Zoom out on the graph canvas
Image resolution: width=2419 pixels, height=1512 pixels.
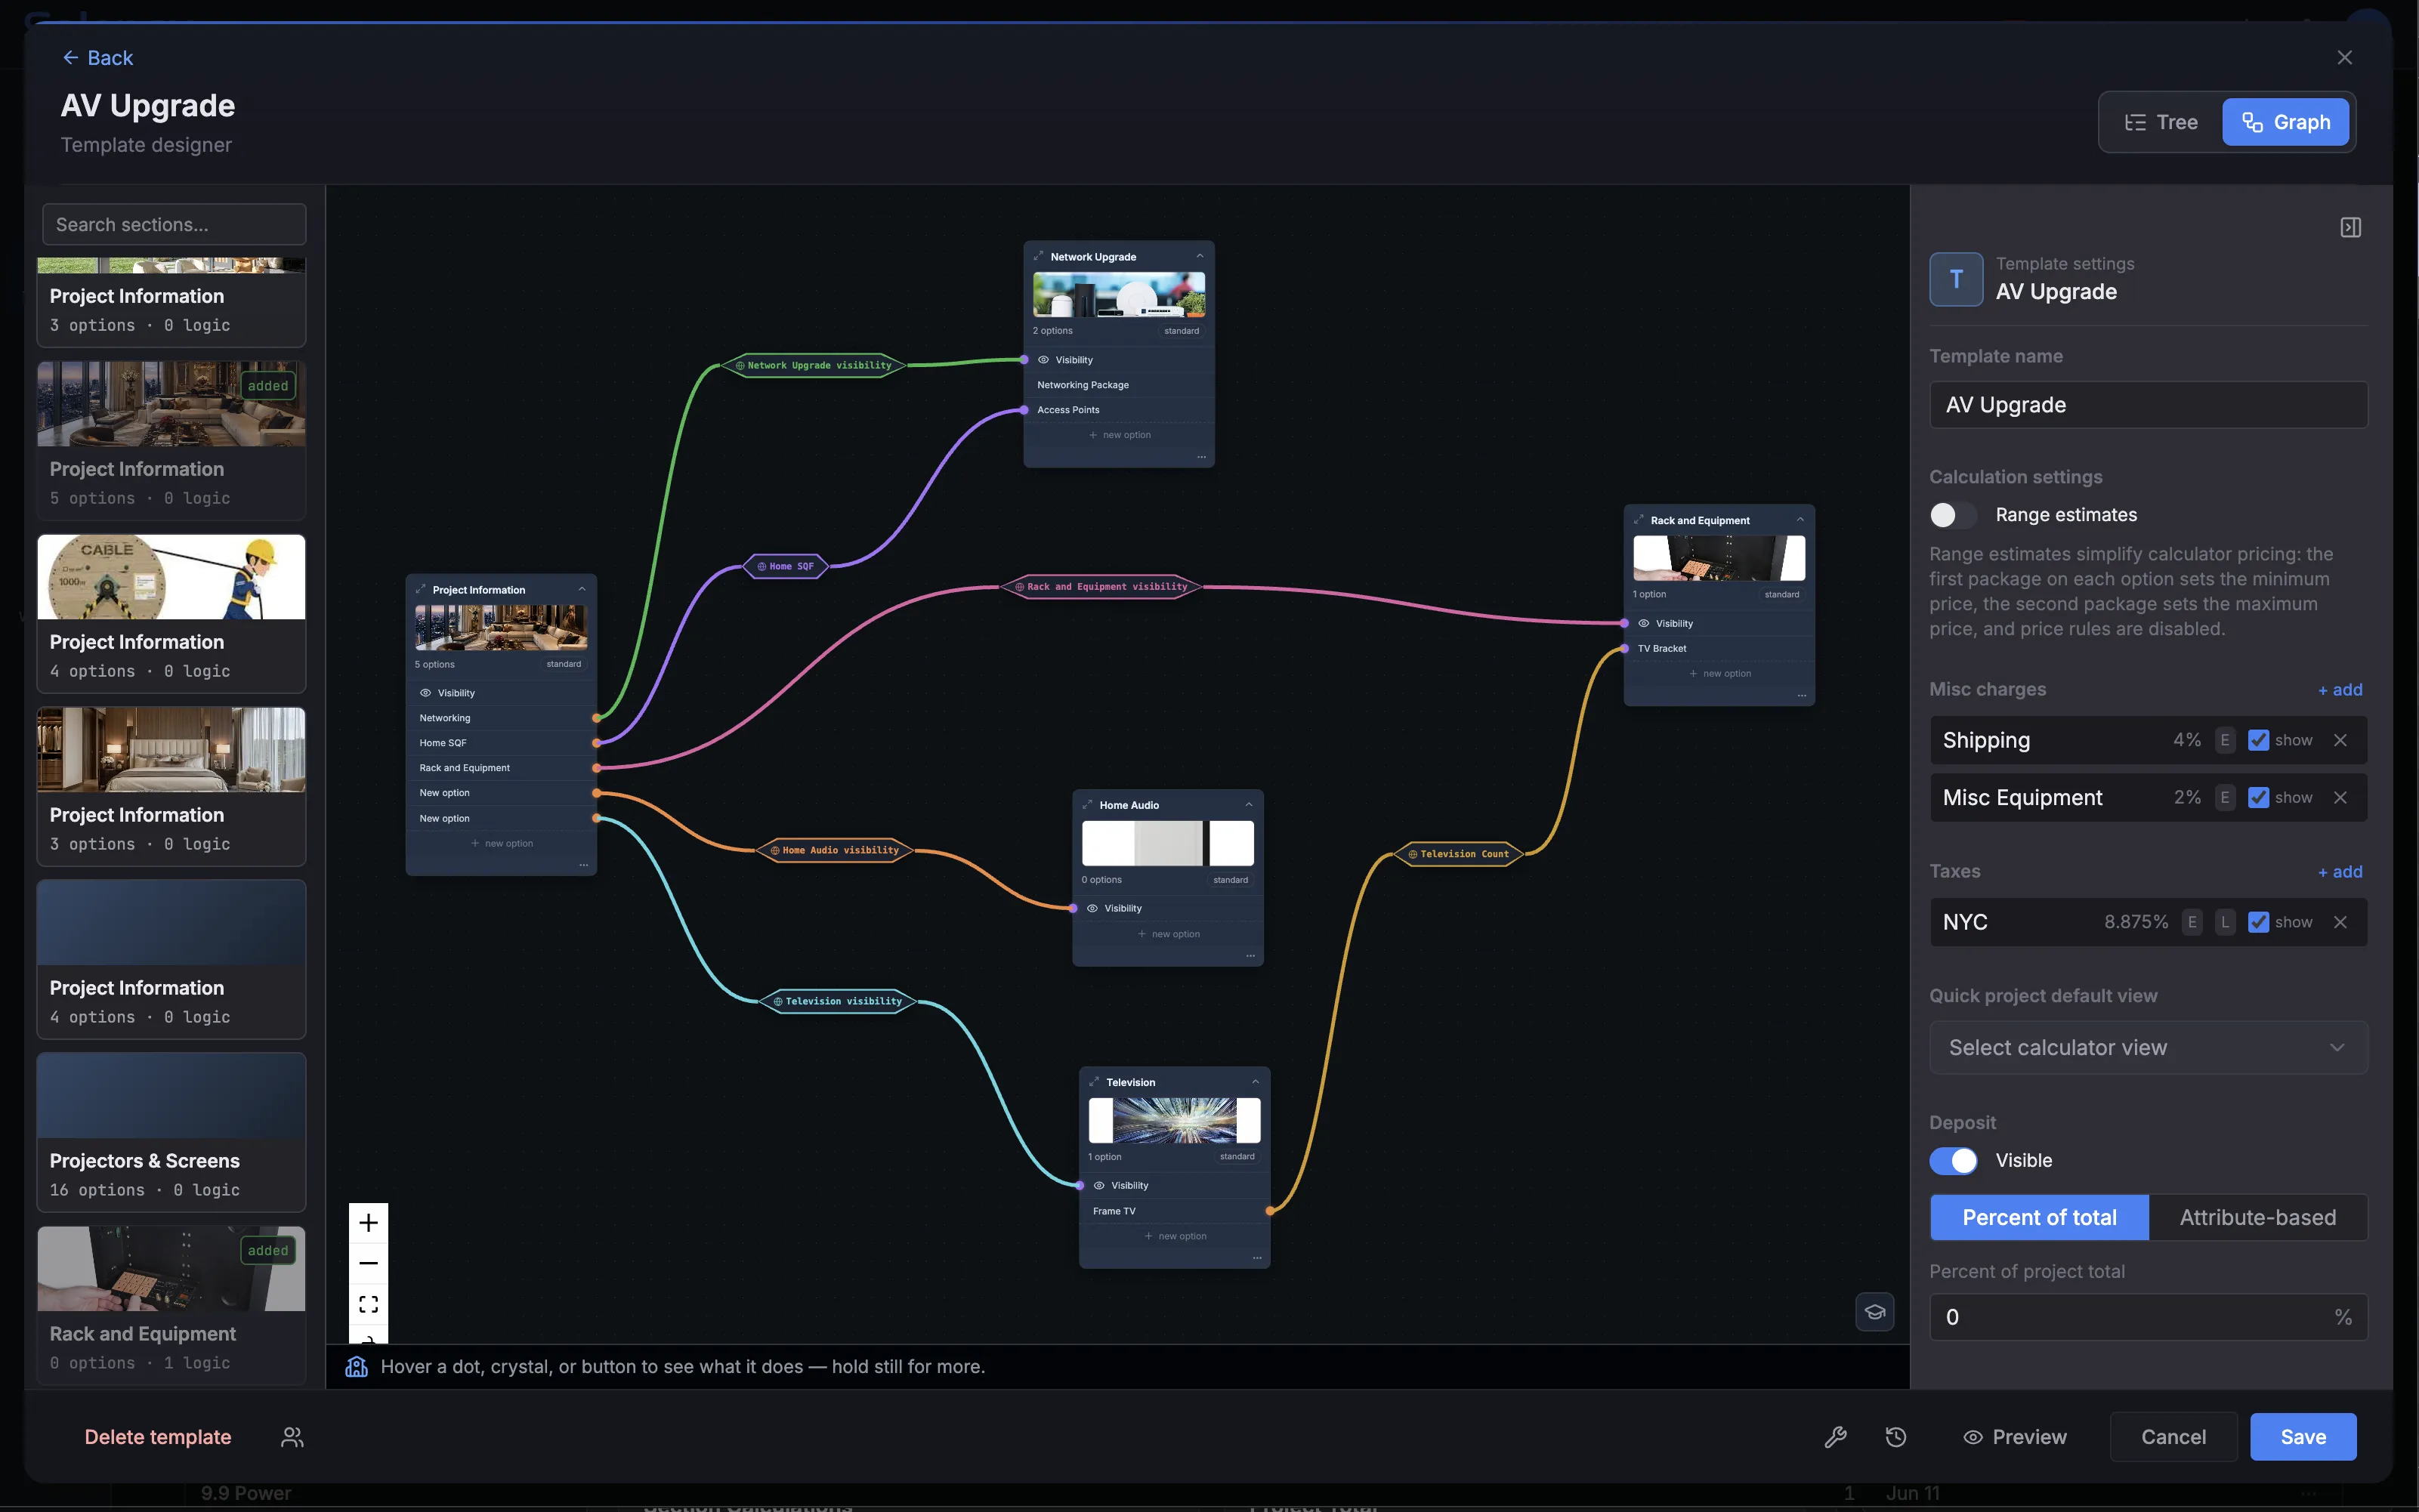(x=368, y=1263)
